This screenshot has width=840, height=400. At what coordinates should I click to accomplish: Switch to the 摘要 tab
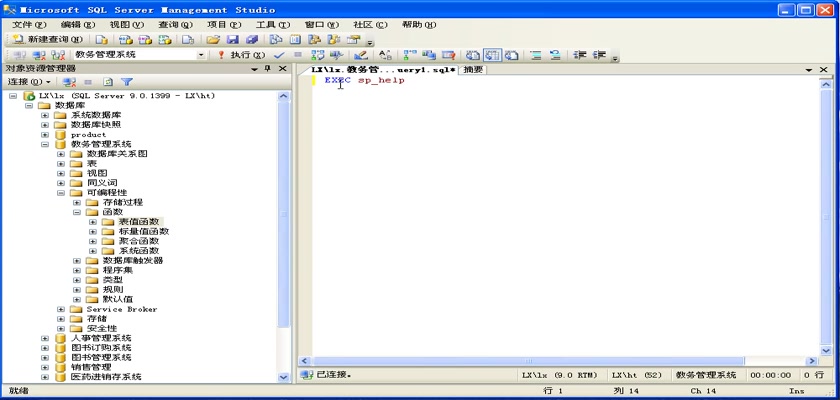point(473,70)
